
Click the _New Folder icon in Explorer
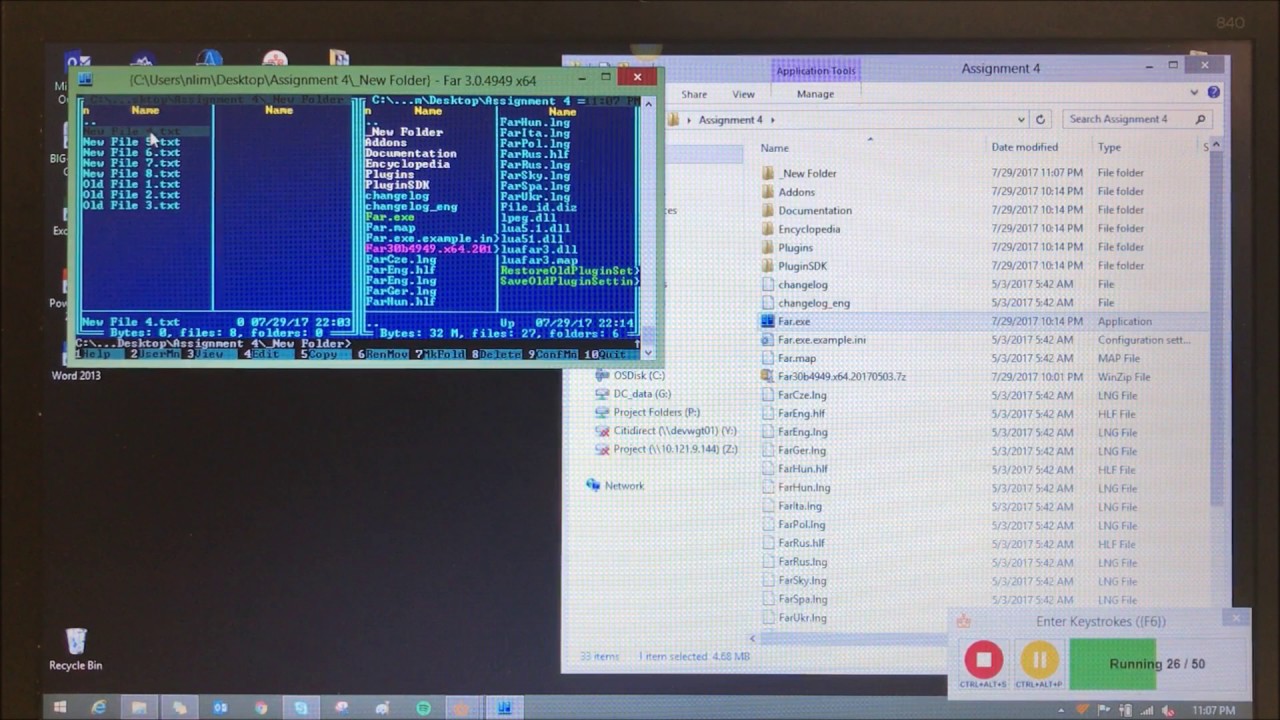[x=768, y=173]
